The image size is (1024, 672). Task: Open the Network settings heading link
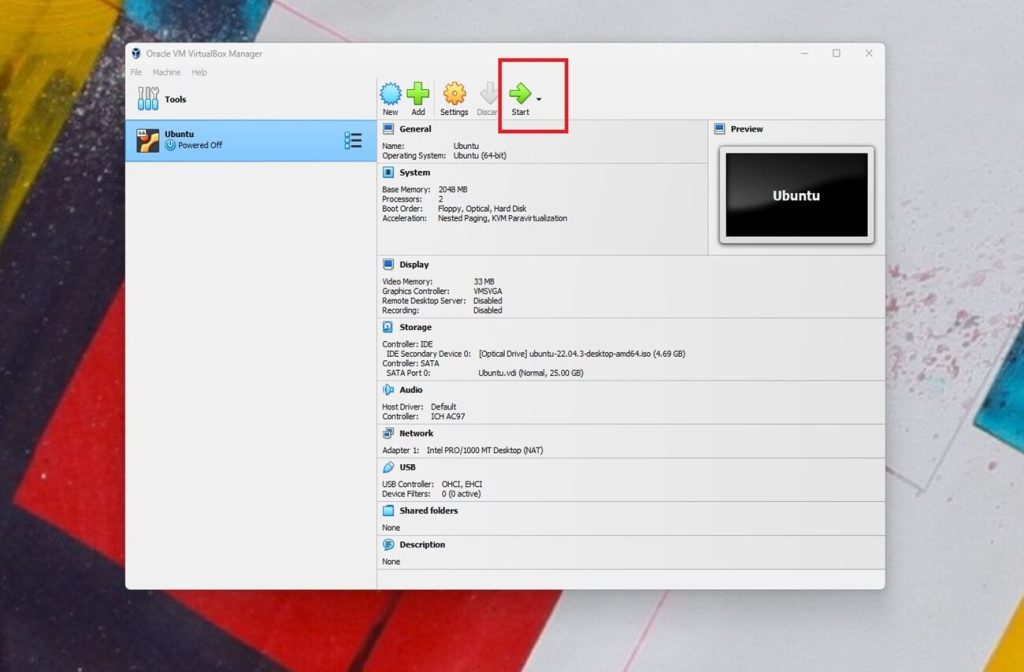416,434
